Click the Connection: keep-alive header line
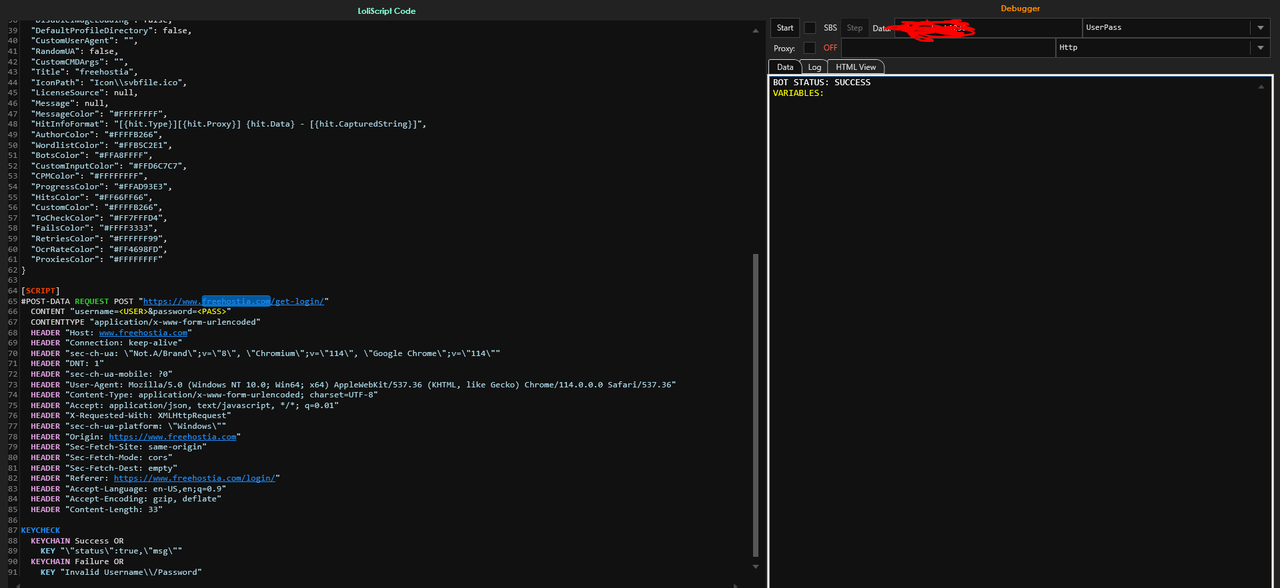Screen dimensions: 1280x588 point(108,342)
